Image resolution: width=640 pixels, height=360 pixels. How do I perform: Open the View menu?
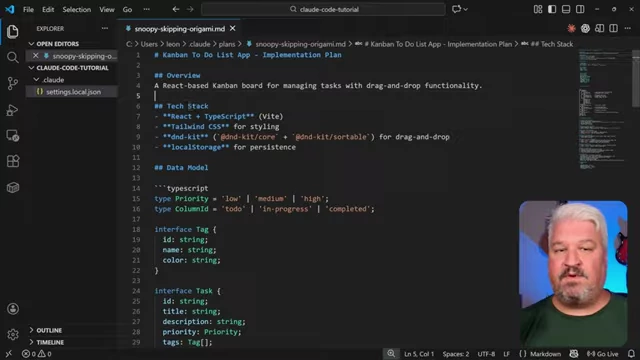107,9
